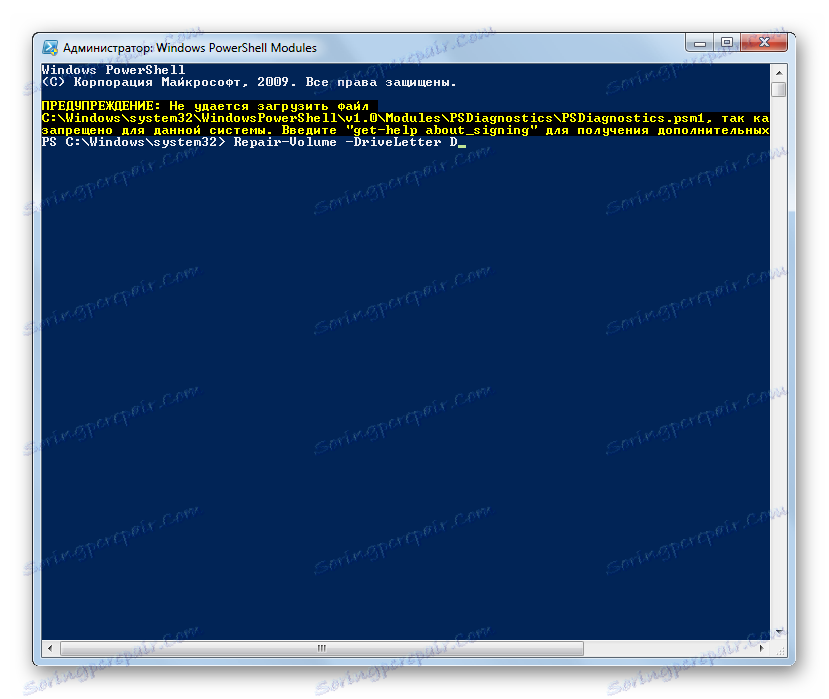829x699 pixels.
Task: Click the window resize grip at the corner
Action: pos(780,649)
